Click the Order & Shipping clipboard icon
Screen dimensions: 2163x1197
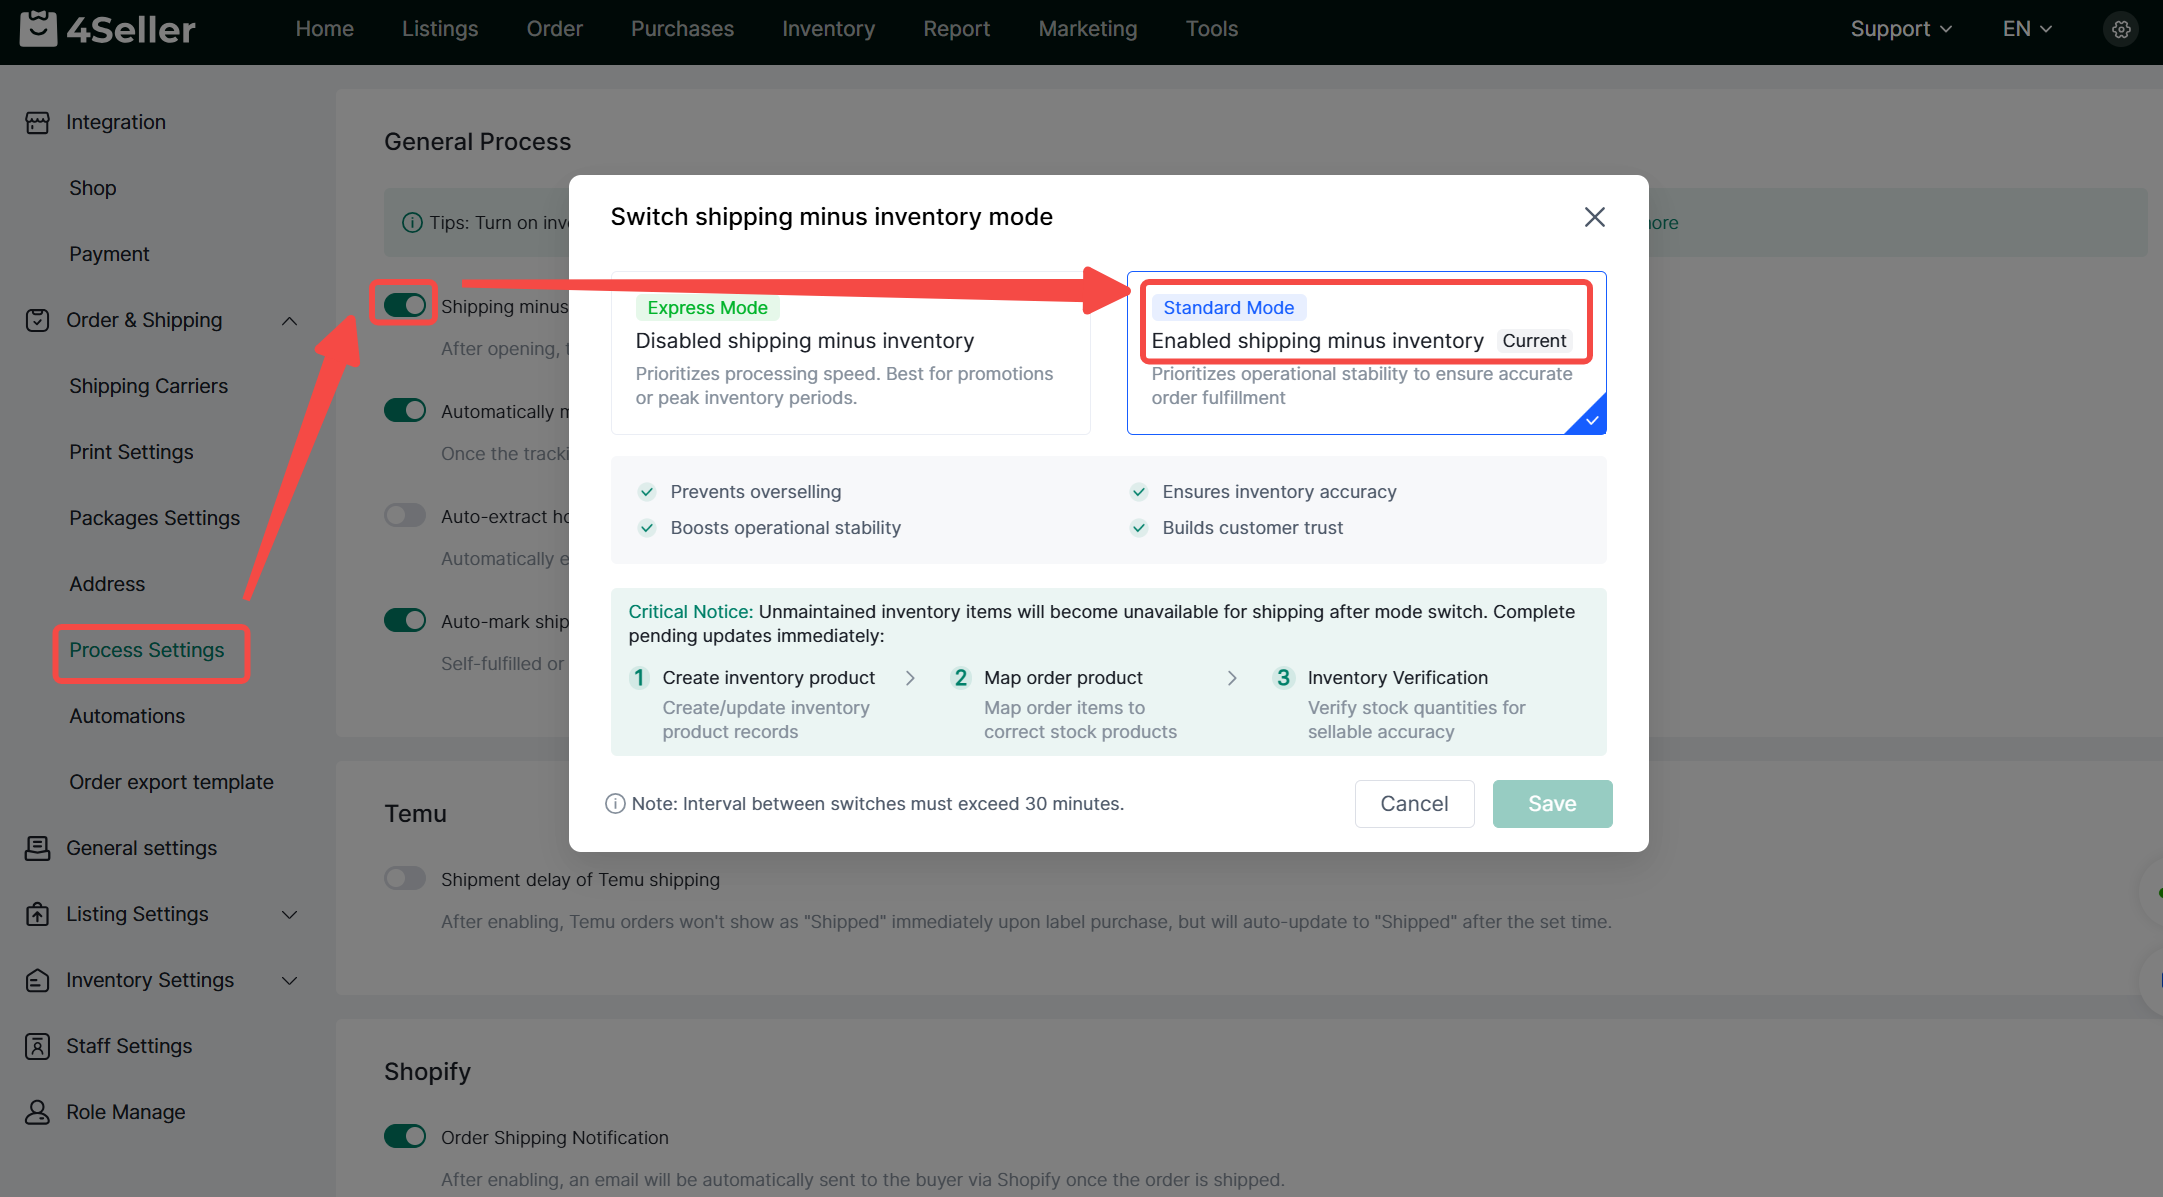pos(37,320)
